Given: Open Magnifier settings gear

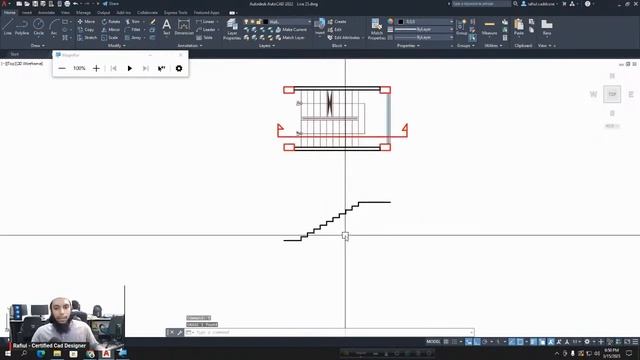Looking at the screenshot, I should pyautogui.click(x=179, y=68).
